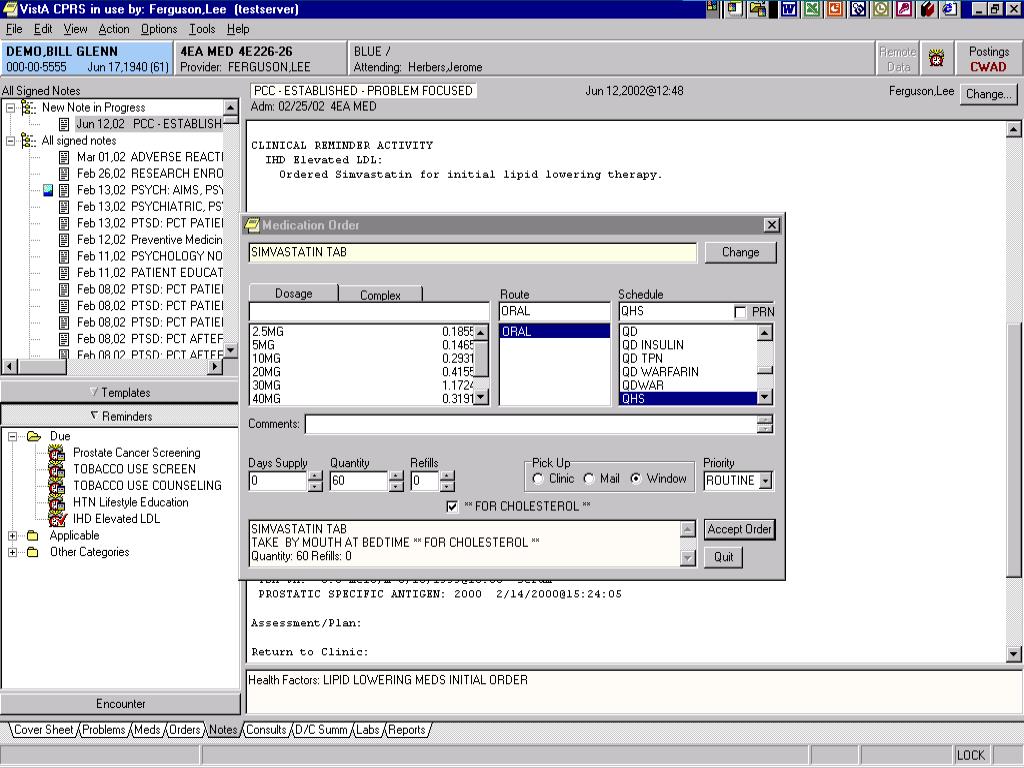Select the Mar 01,02 ADVERSE REACTION note

(x=150, y=157)
